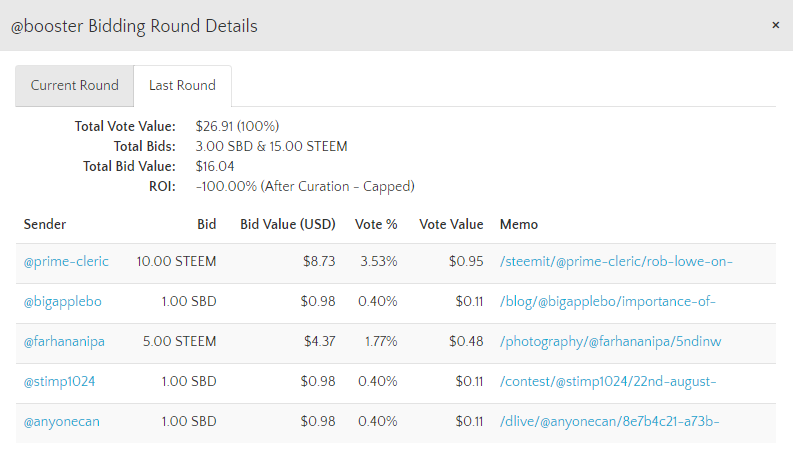Viewport: 793px width, 468px height.
Task: Select the ROI value -100.00% (After Curation - Capped)
Action: (305, 187)
